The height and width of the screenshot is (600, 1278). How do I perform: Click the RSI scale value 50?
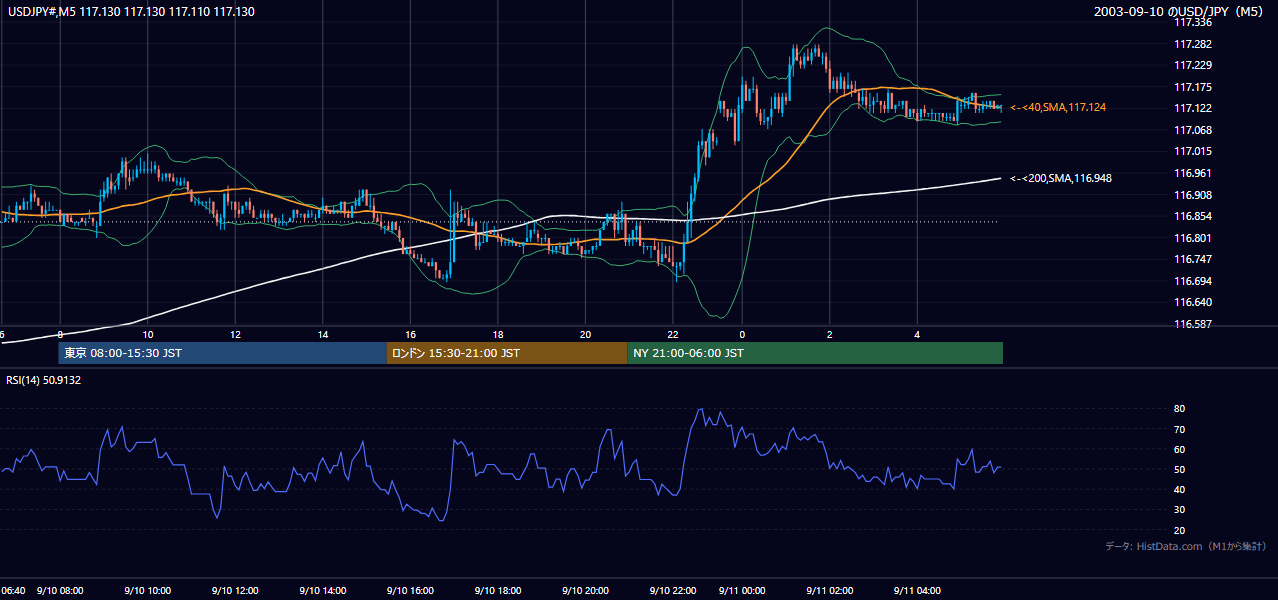pos(1179,469)
